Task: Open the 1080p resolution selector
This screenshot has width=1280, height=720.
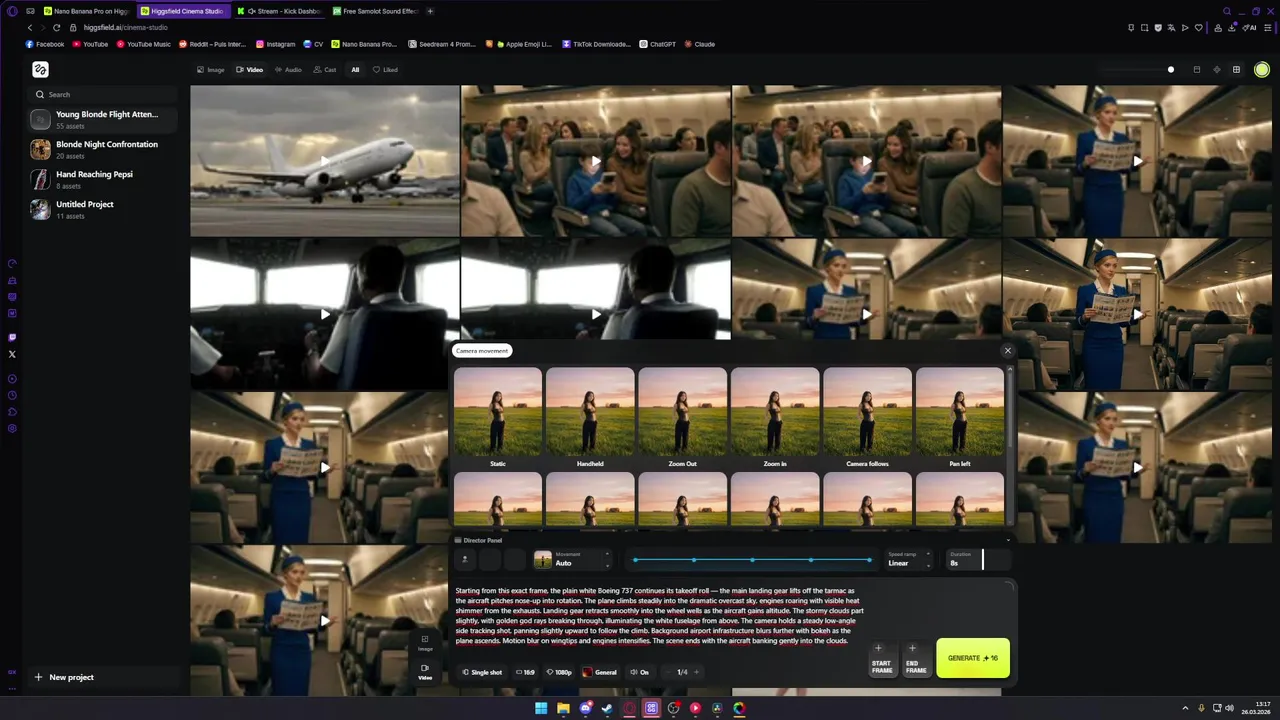Action: 559,672
